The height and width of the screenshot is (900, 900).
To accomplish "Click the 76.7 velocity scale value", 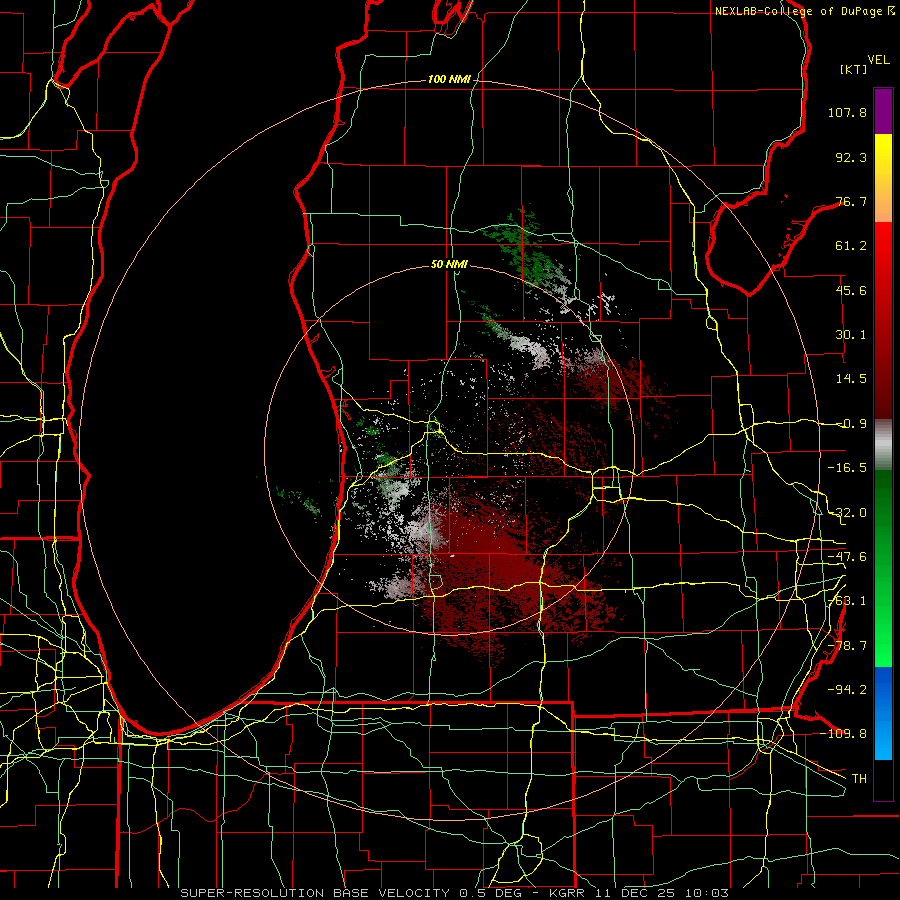I will coord(851,201).
